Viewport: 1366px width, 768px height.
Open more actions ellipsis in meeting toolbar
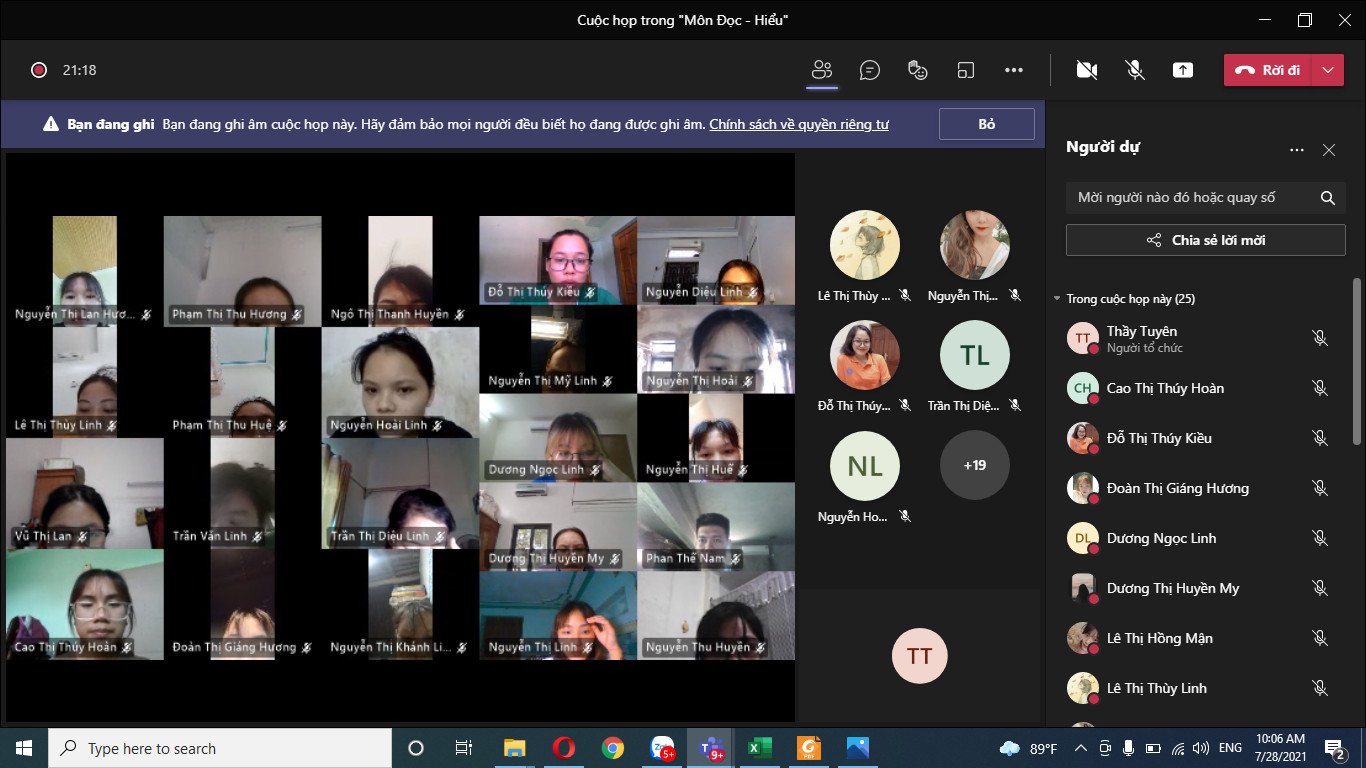click(1013, 70)
